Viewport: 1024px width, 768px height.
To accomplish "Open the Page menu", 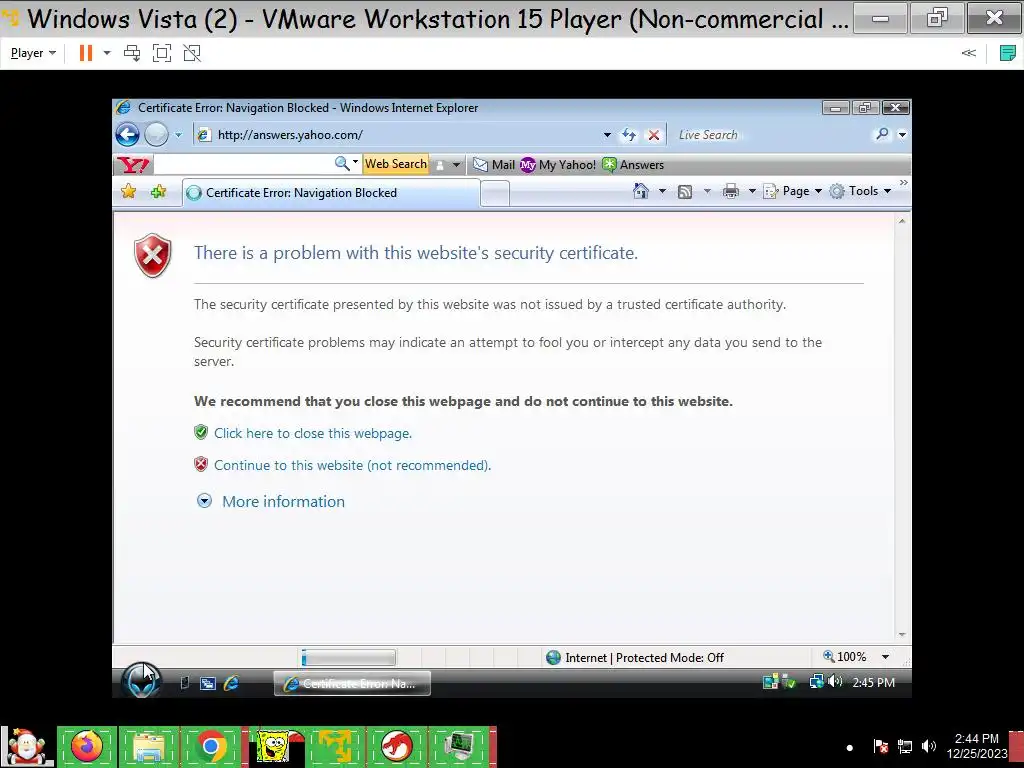I will (793, 191).
